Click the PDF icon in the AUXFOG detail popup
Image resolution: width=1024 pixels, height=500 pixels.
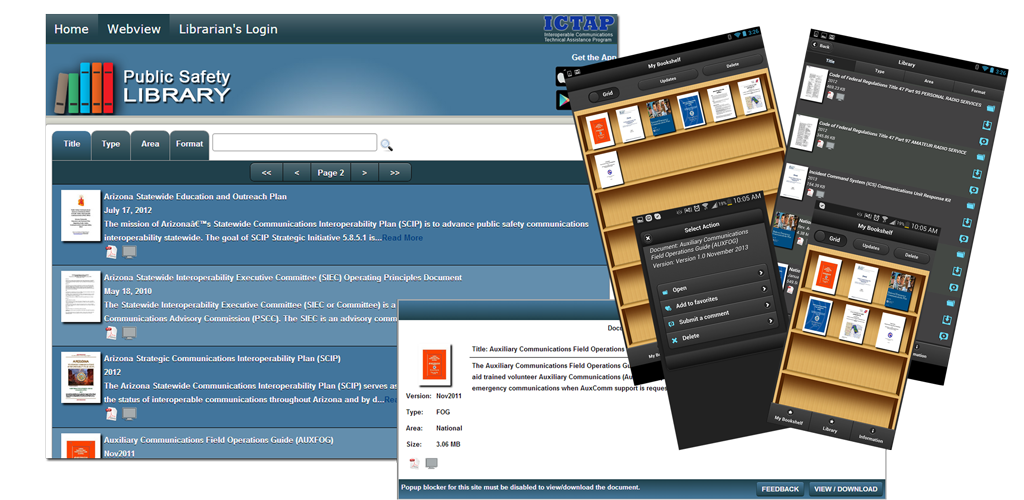(414, 463)
